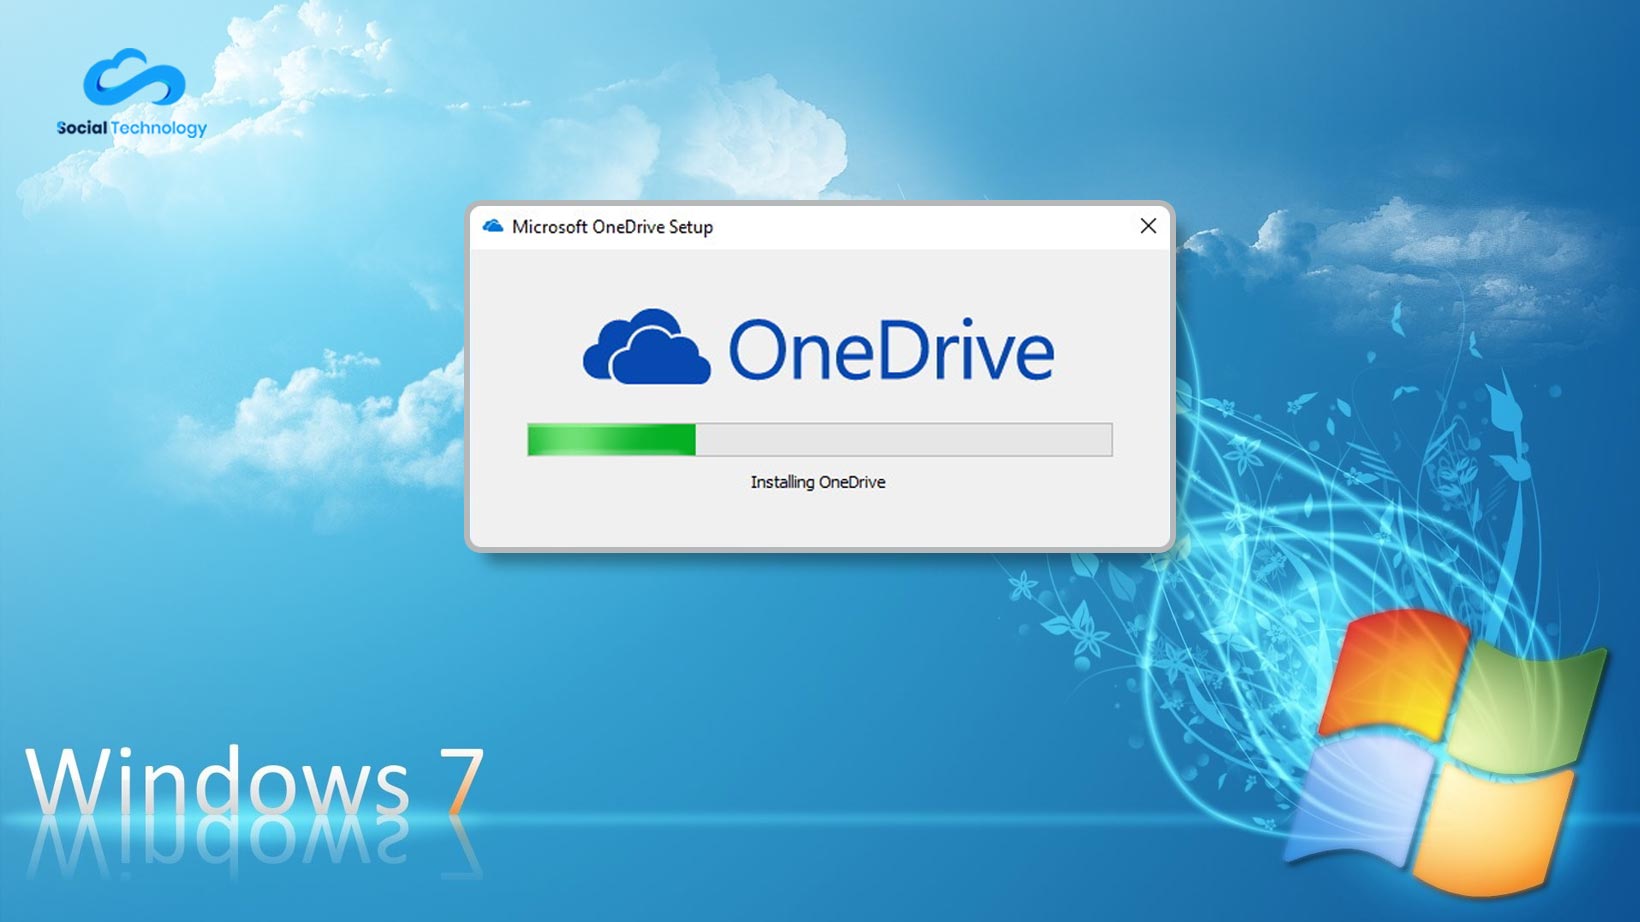Close the Microsoft OneDrive Setup dialog
Image resolution: width=1640 pixels, height=922 pixels.
click(1148, 226)
